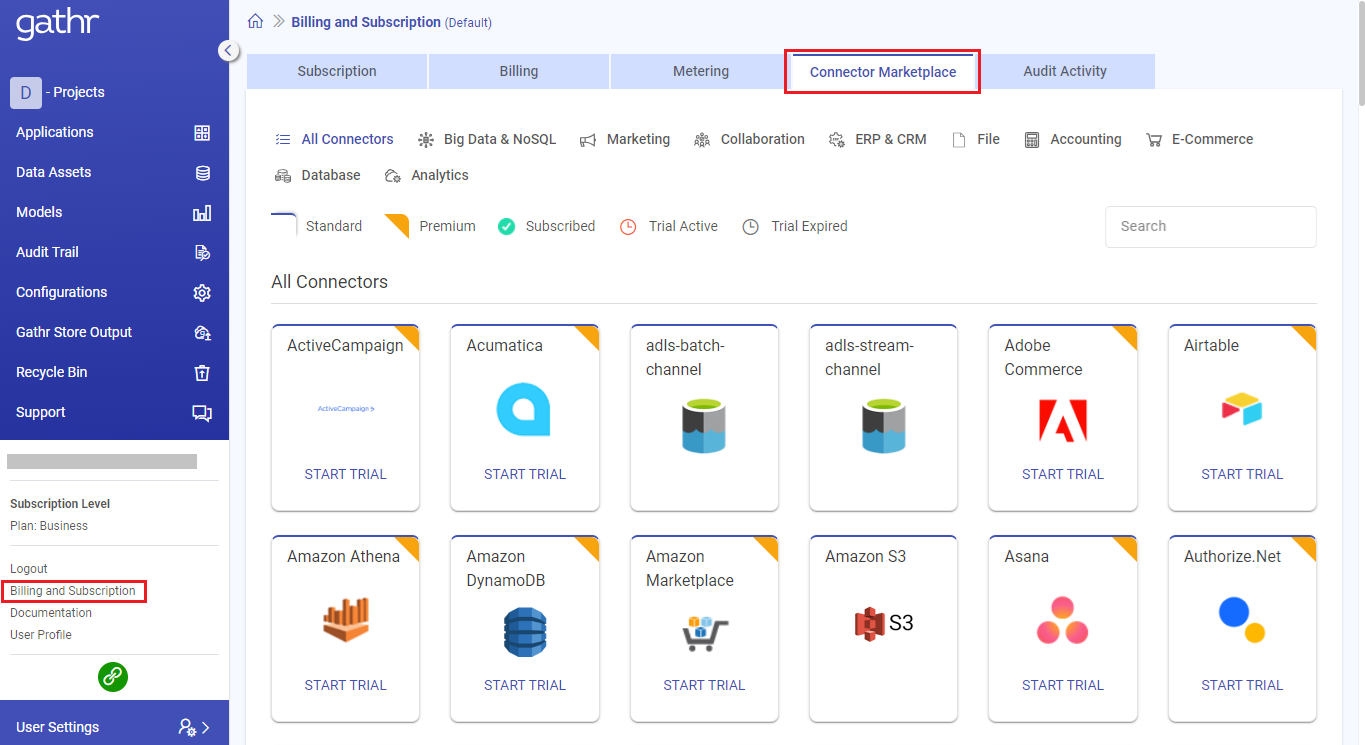Toggle the Standard connector filter
The height and width of the screenshot is (745, 1365).
point(317,226)
